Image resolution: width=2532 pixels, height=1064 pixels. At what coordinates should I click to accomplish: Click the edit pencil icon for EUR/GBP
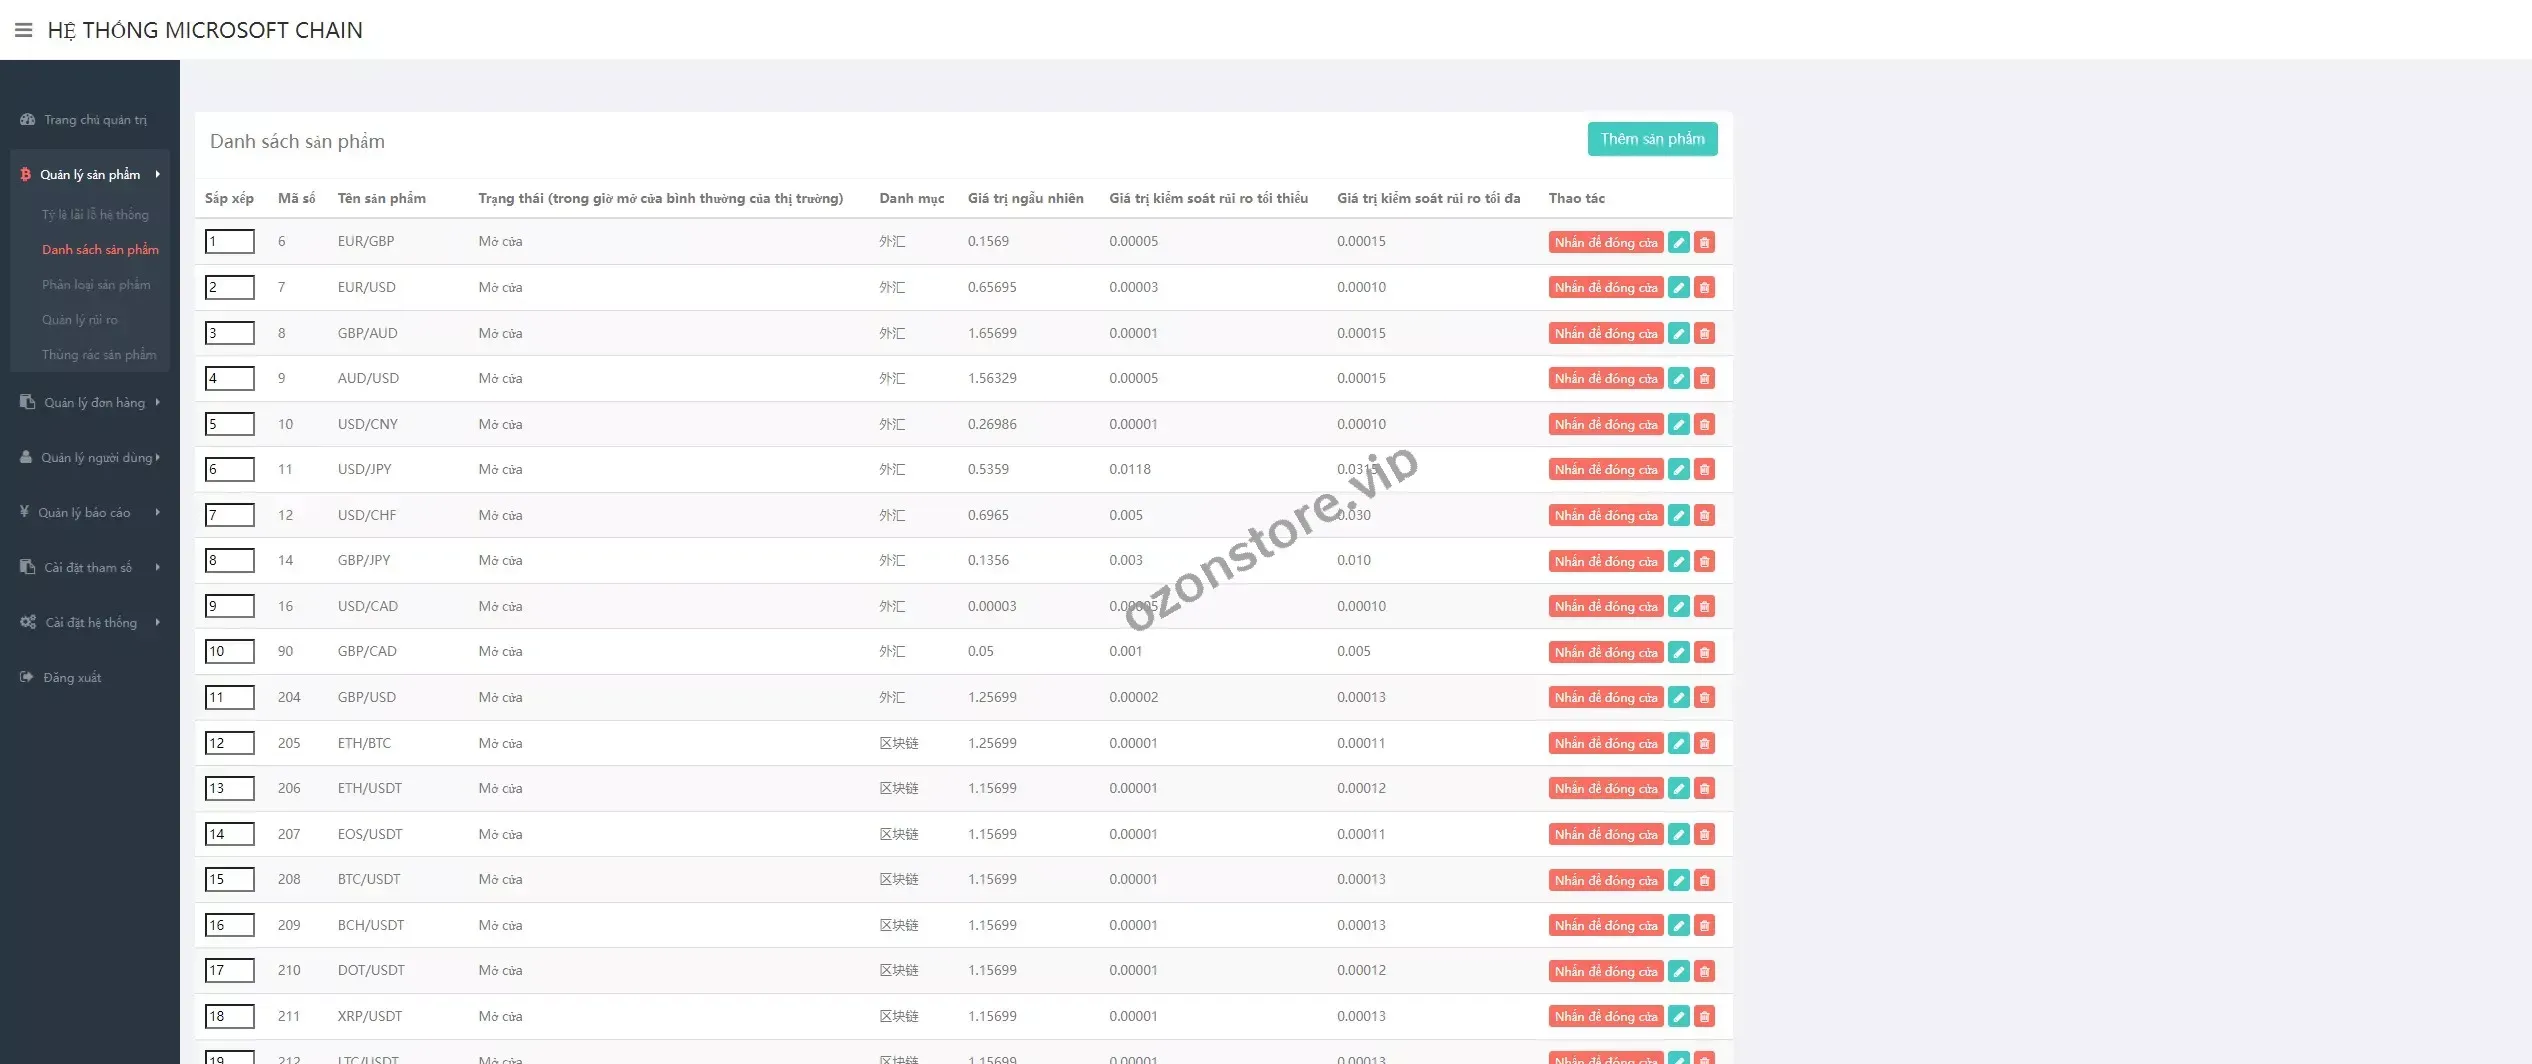pyautogui.click(x=1679, y=242)
